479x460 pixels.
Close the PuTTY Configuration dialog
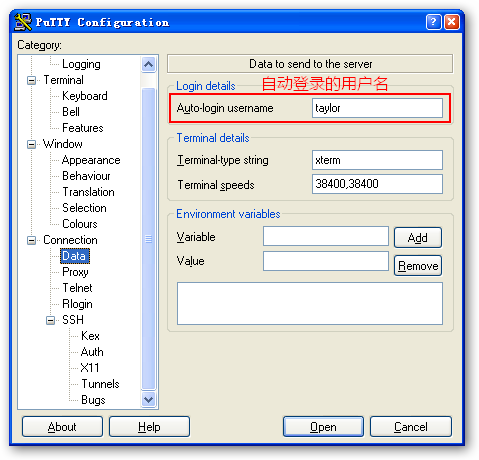(452, 22)
